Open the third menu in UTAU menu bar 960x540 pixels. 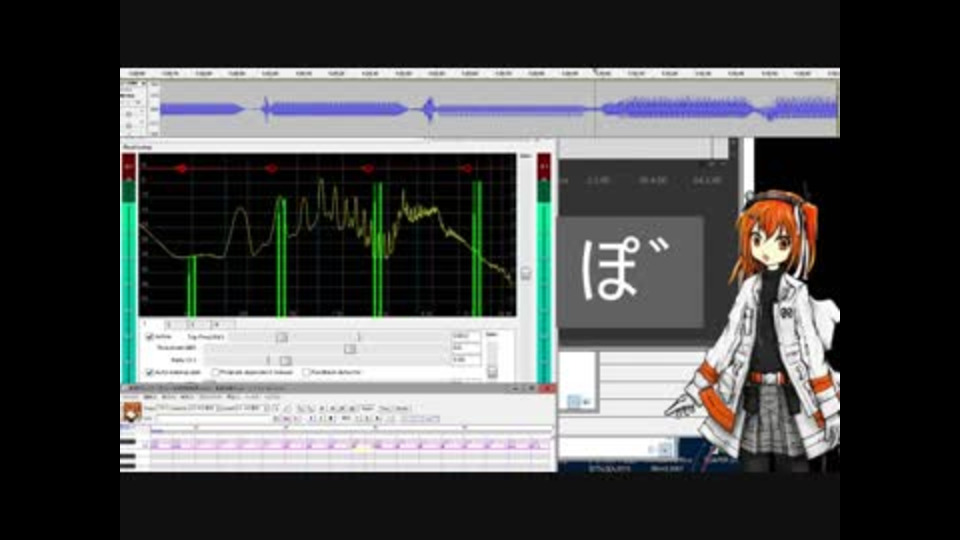click(x=169, y=397)
